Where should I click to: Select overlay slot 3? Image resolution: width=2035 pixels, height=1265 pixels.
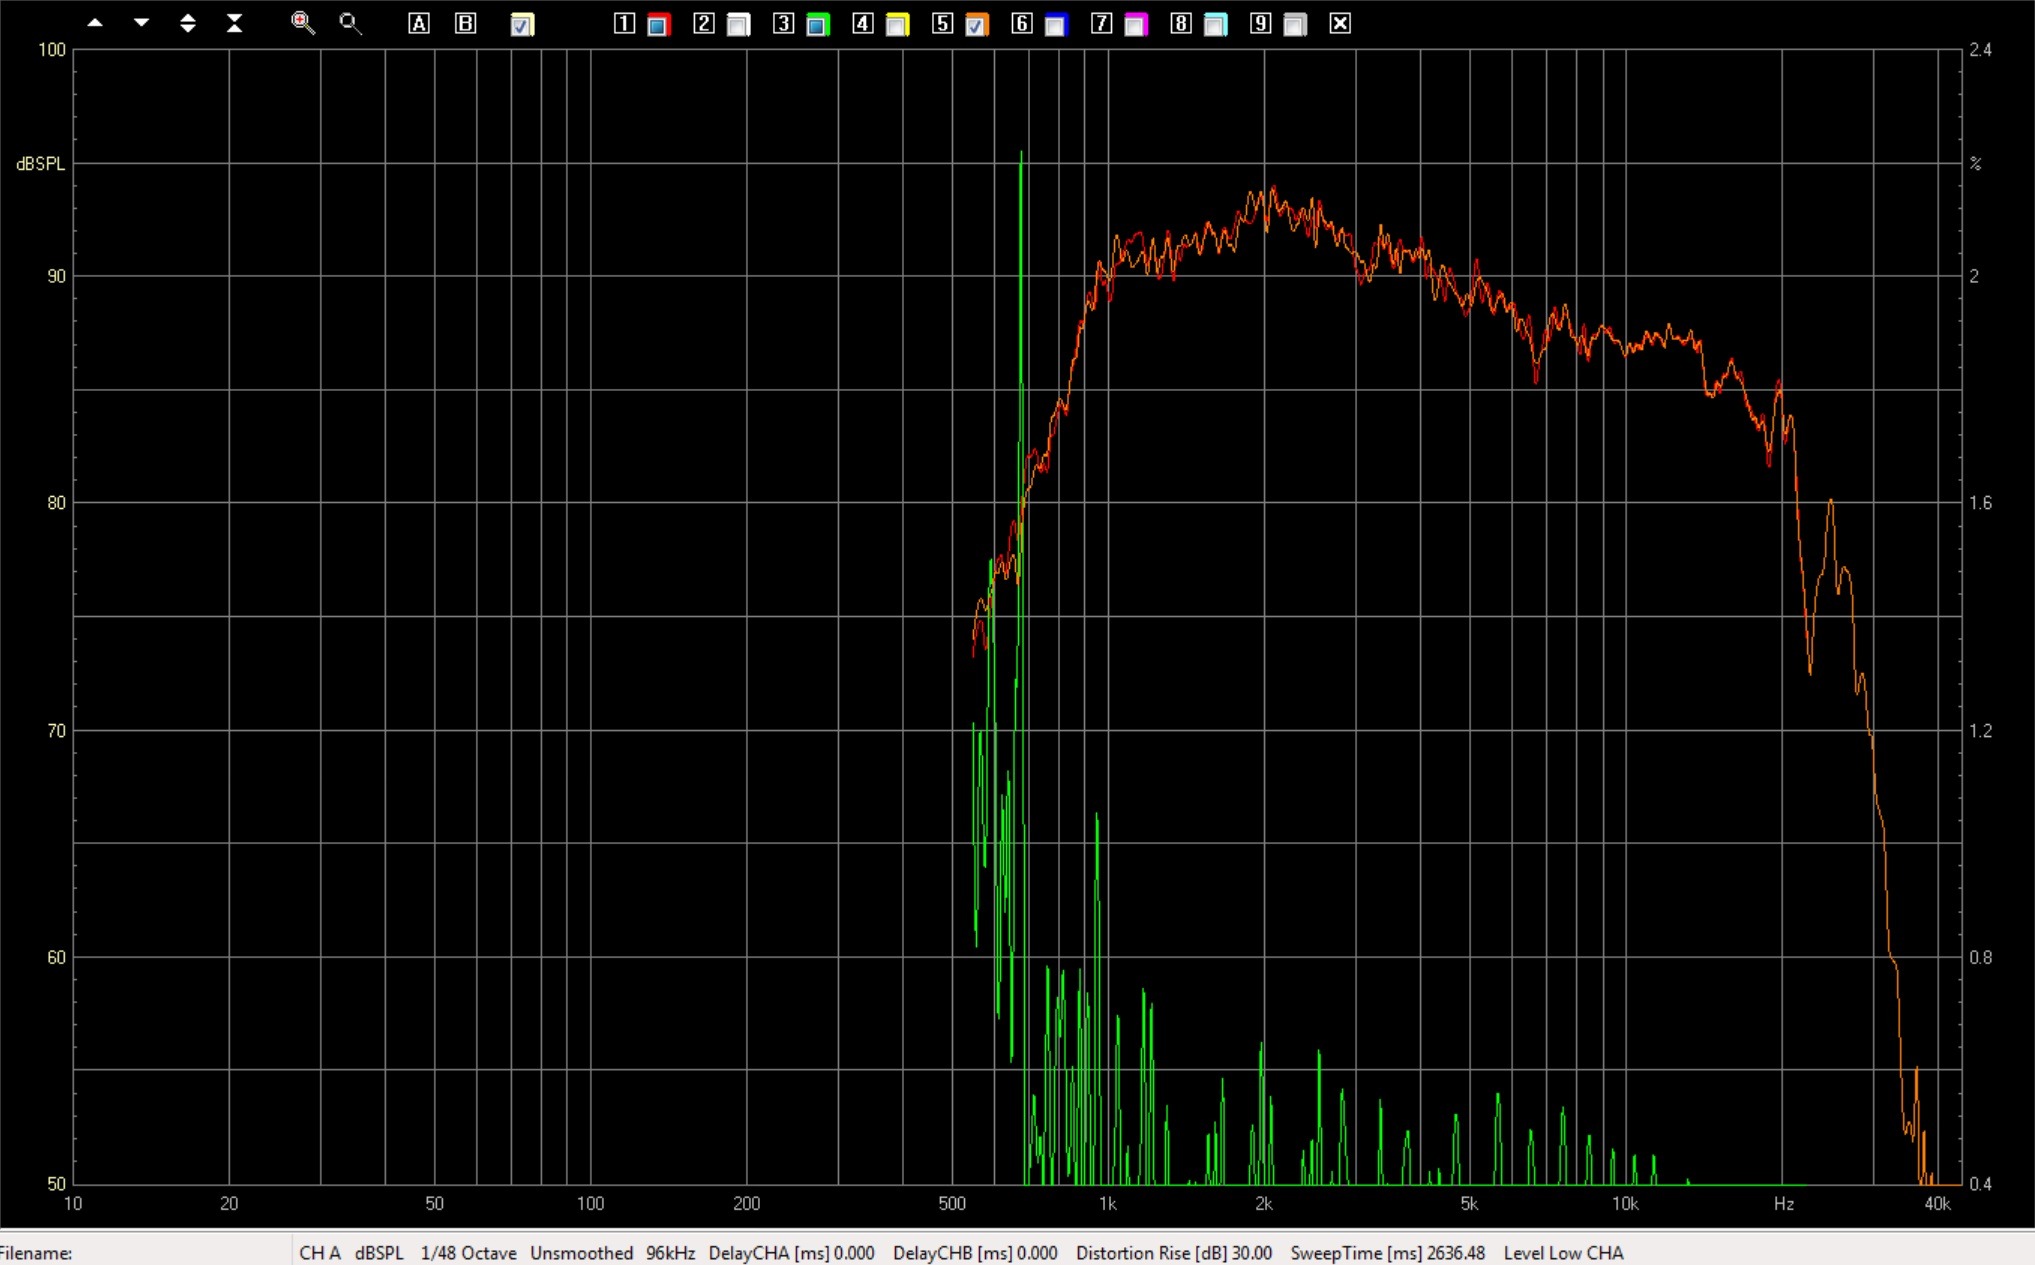point(783,23)
